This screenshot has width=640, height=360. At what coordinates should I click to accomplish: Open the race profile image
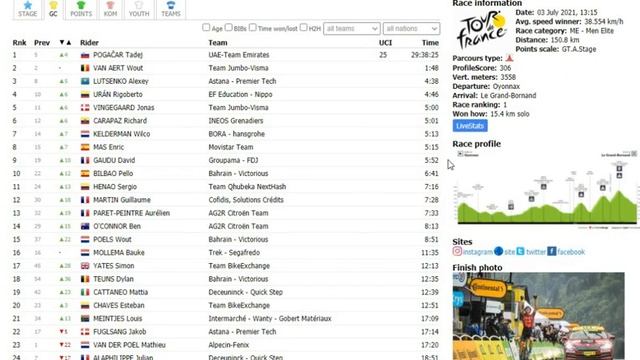pos(546,189)
